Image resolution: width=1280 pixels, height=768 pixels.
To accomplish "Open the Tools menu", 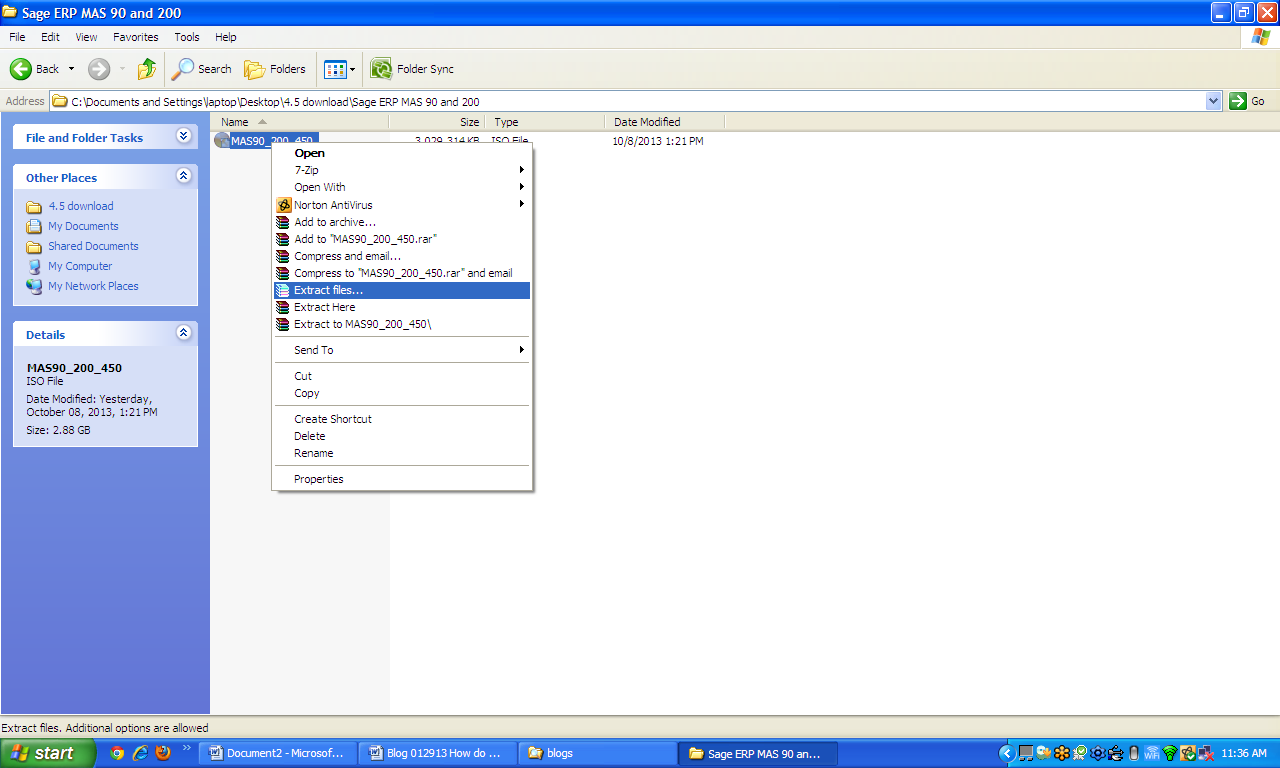I will 186,37.
